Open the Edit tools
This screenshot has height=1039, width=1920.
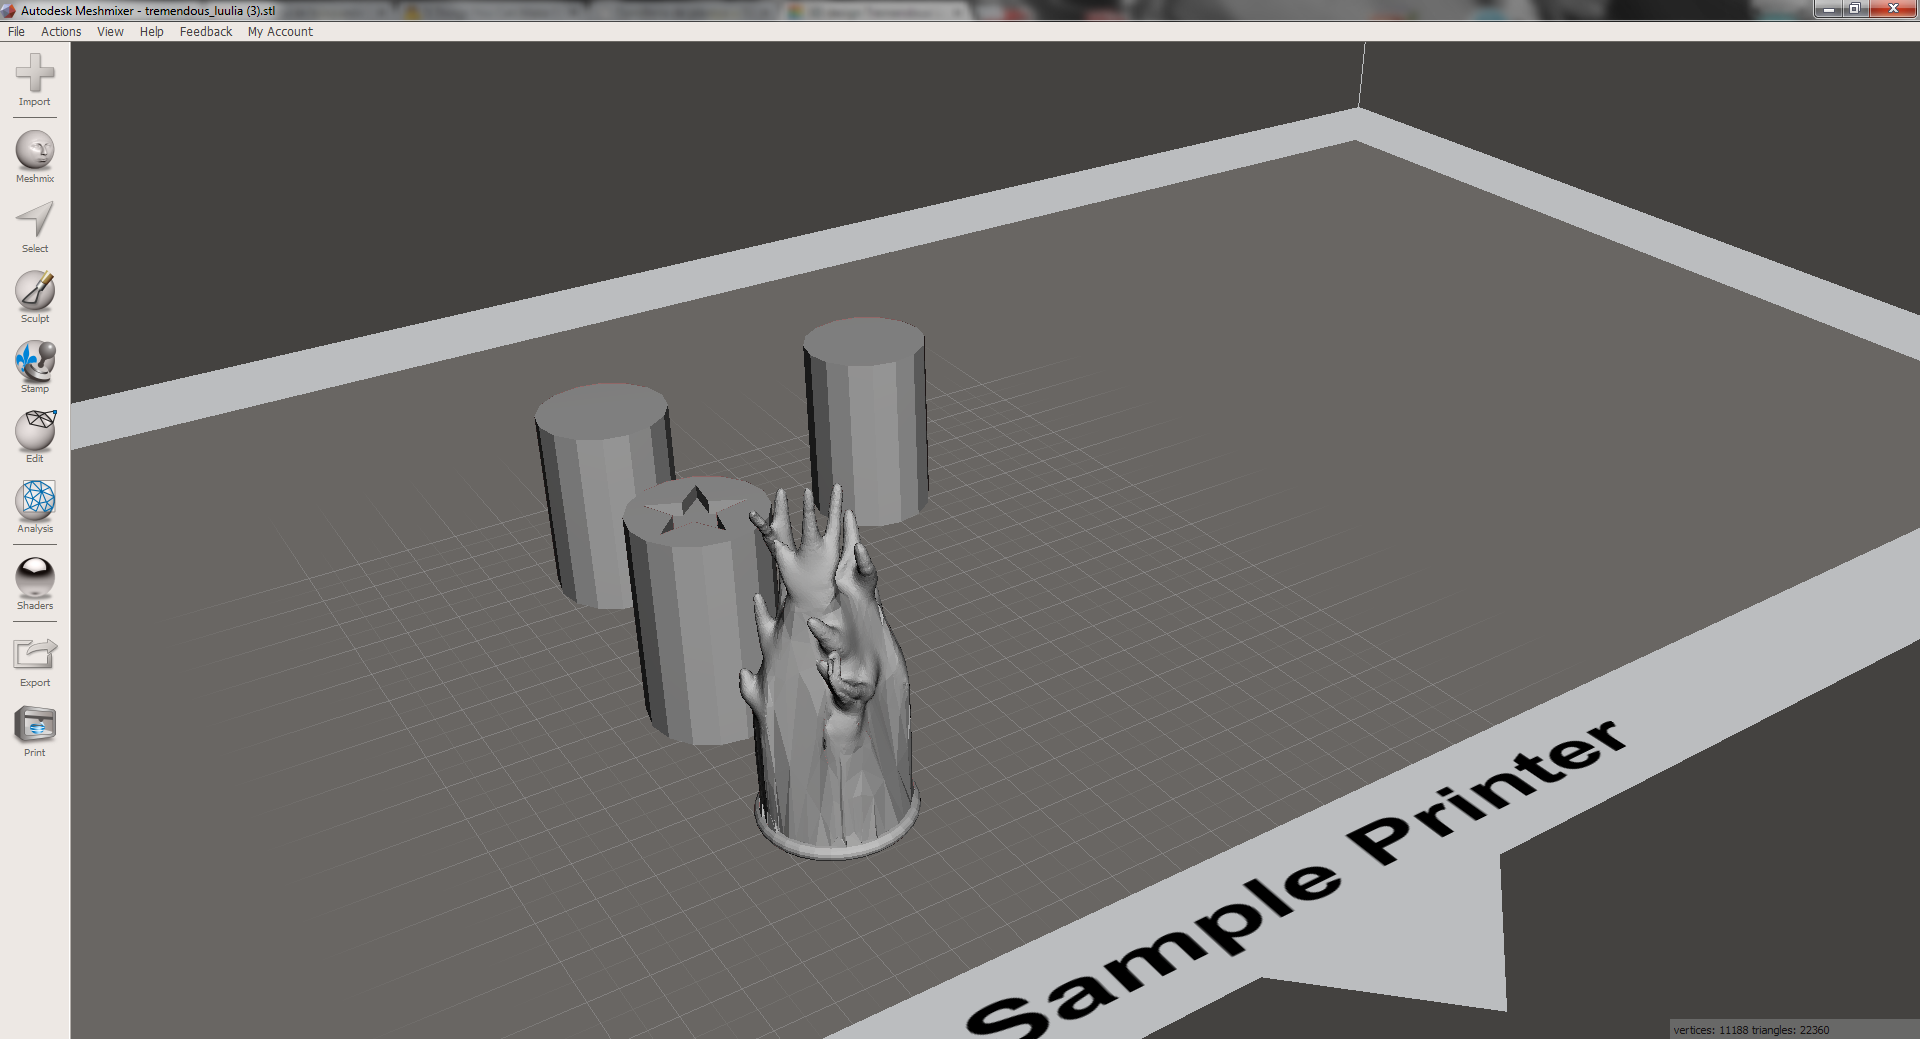pyautogui.click(x=35, y=437)
